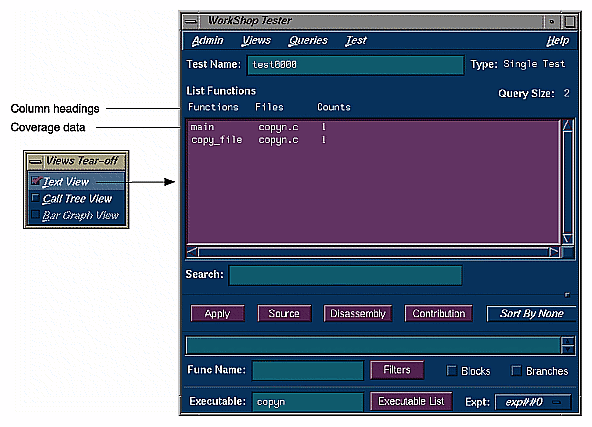Toggle Bar Graph View in Views Tear-off
Viewport: 592px width, 427px height.
point(77,215)
